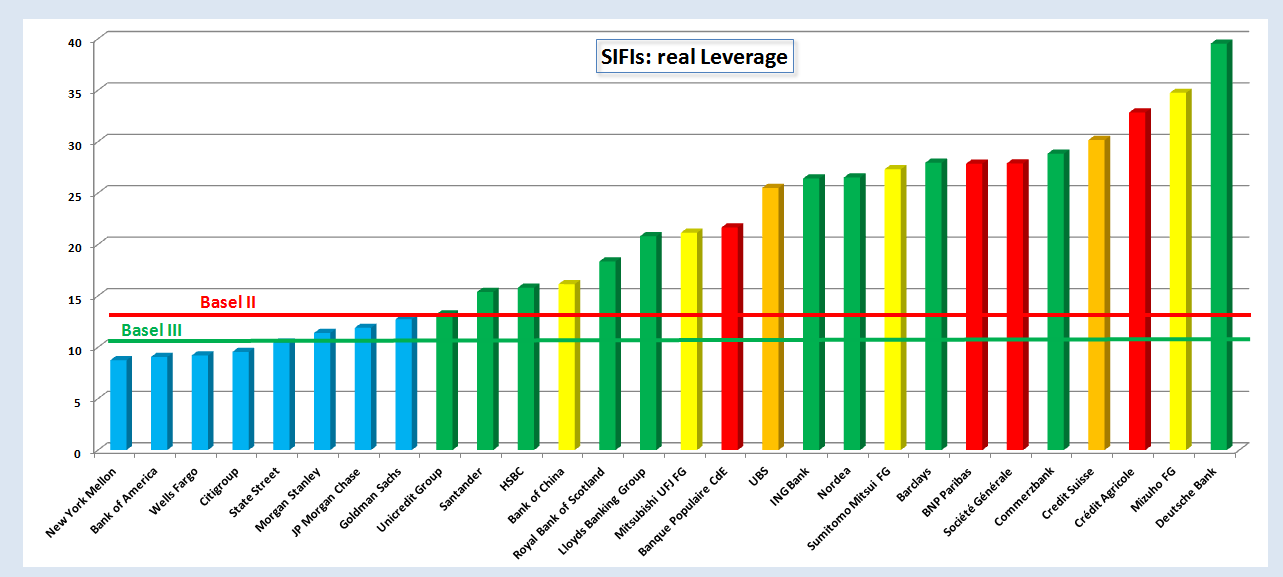Click the Barclays green bar
This screenshot has height=577, width=1283.
tap(936, 305)
